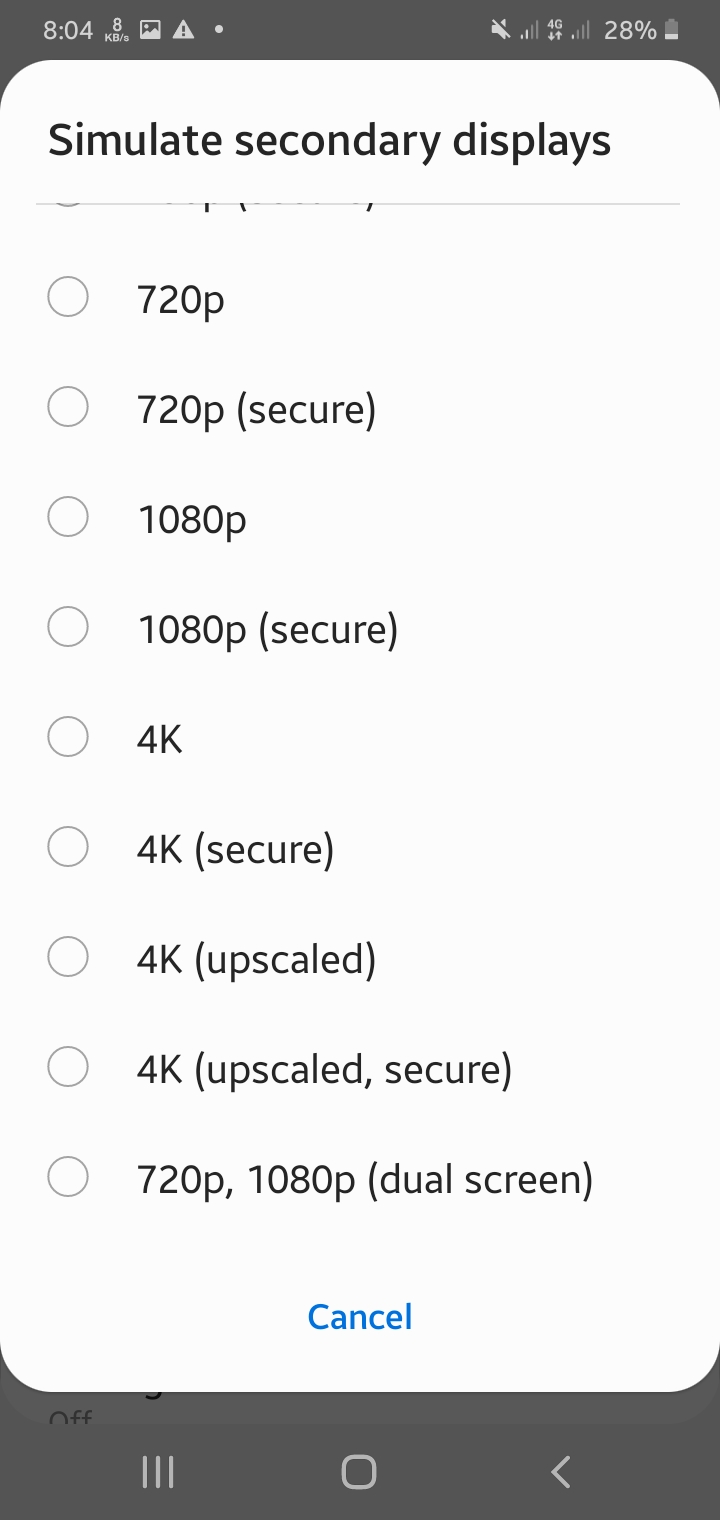Select the 1080p radio button
This screenshot has width=720, height=1520.
point(68,517)
